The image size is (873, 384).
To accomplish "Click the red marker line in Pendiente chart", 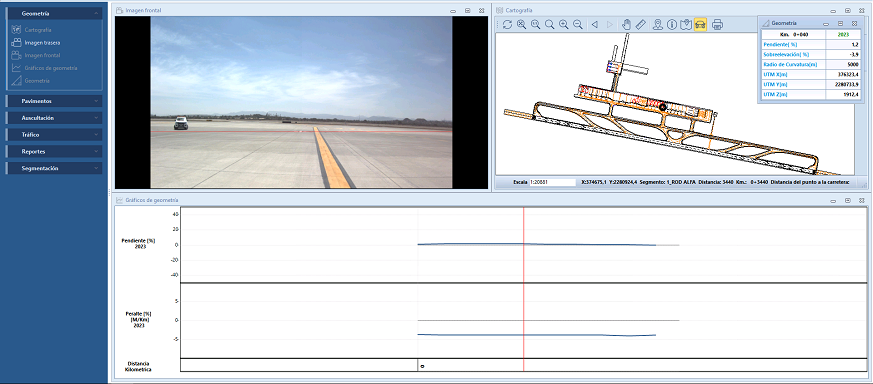I will tap(523, 245).
